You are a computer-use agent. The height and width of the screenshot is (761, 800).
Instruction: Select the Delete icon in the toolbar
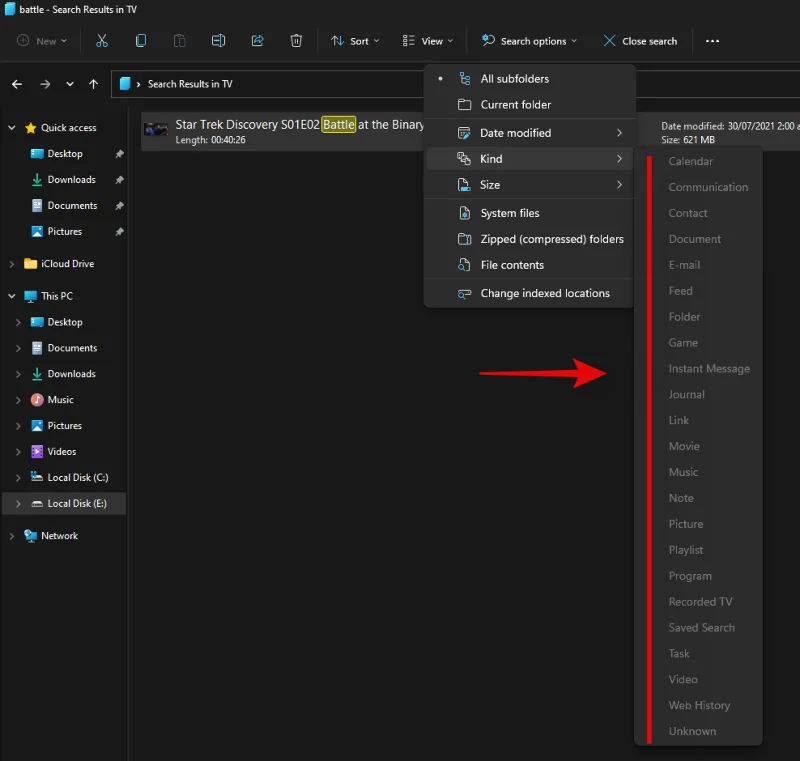296,41
